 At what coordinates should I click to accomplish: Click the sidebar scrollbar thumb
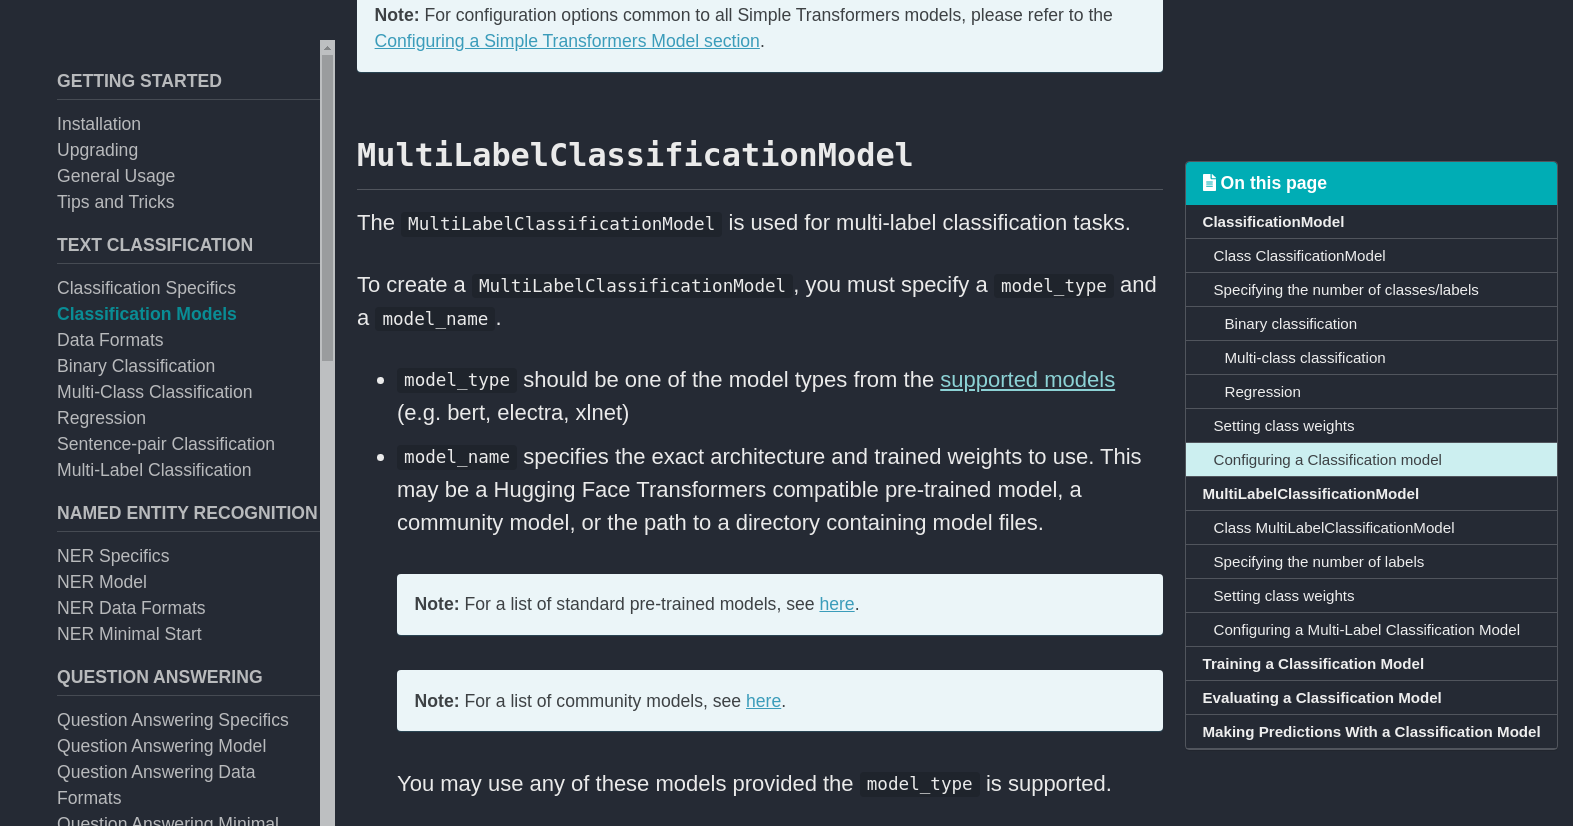327,200
